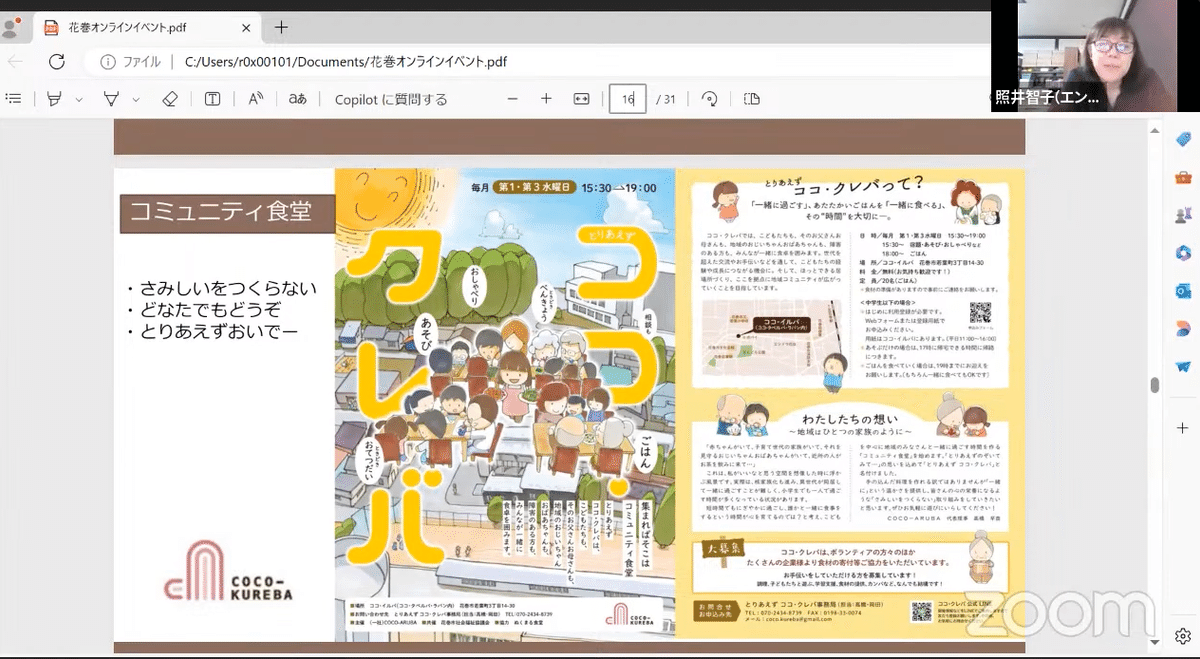
Task: Open the Games panel in the sidebar
Action: point(1182,212)
